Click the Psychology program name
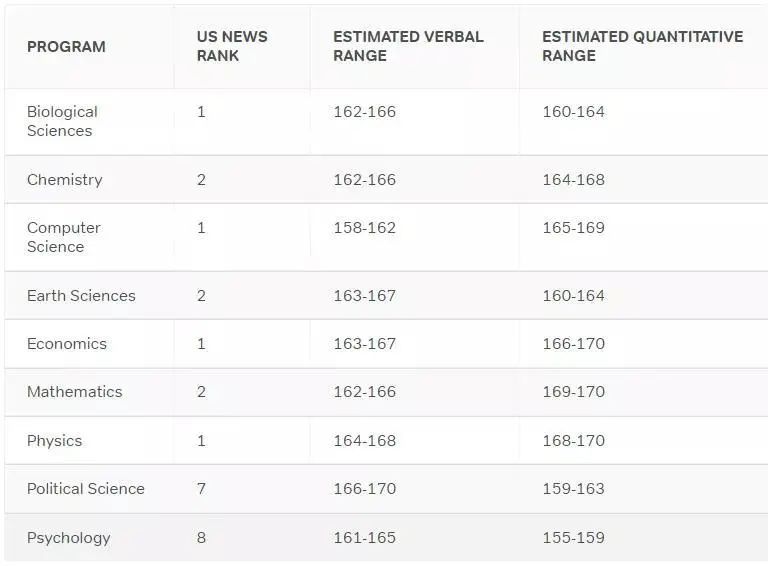 [x=69, y=538]
